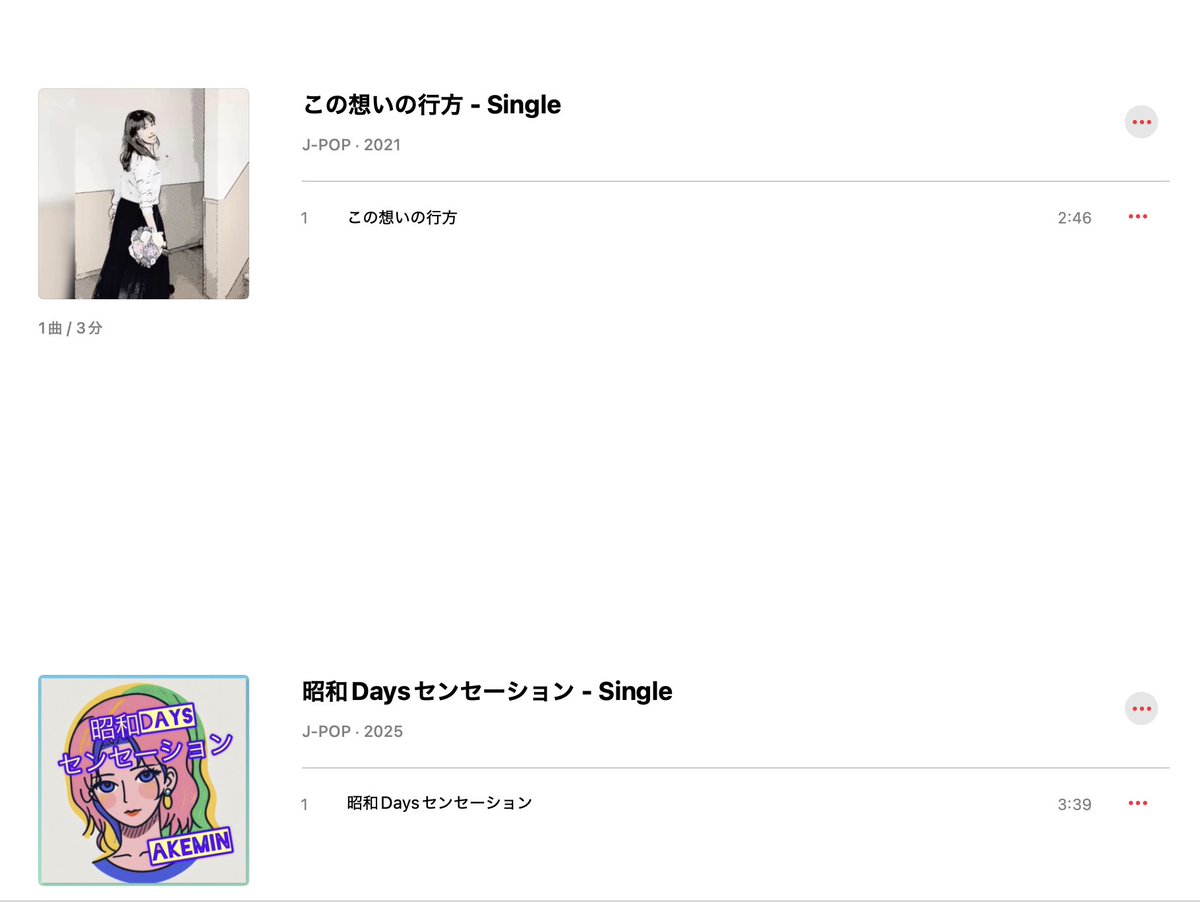Open more options for 昭和Daysセンセーション single album
Viewport: 1200px width, 903px height.
coord(1141,709)
